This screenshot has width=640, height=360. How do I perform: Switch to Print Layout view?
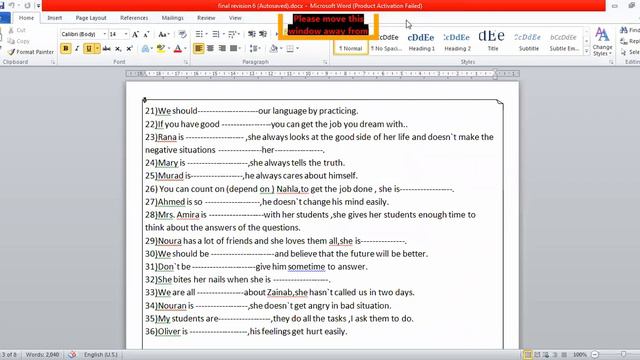(x=528, y=355)
